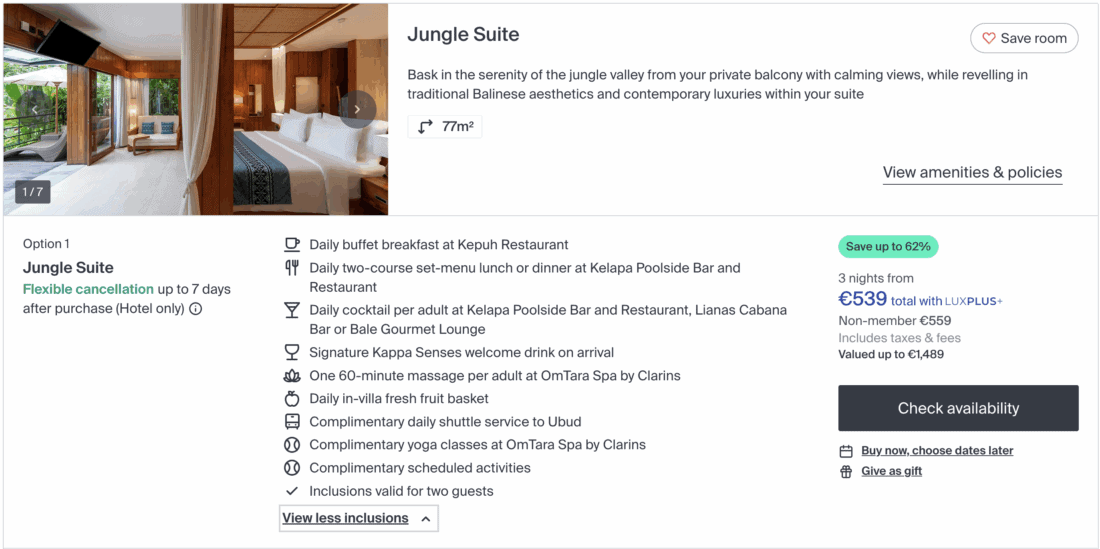Click the Give as gift link
The width and height of the screenshot is (1100, 549).
[891, 472]
